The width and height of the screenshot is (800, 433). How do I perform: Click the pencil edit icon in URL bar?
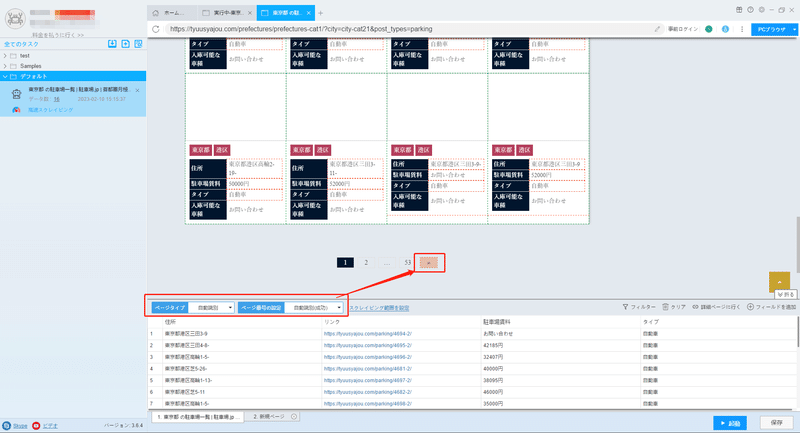pyautogui.click(x=657, y=29)
